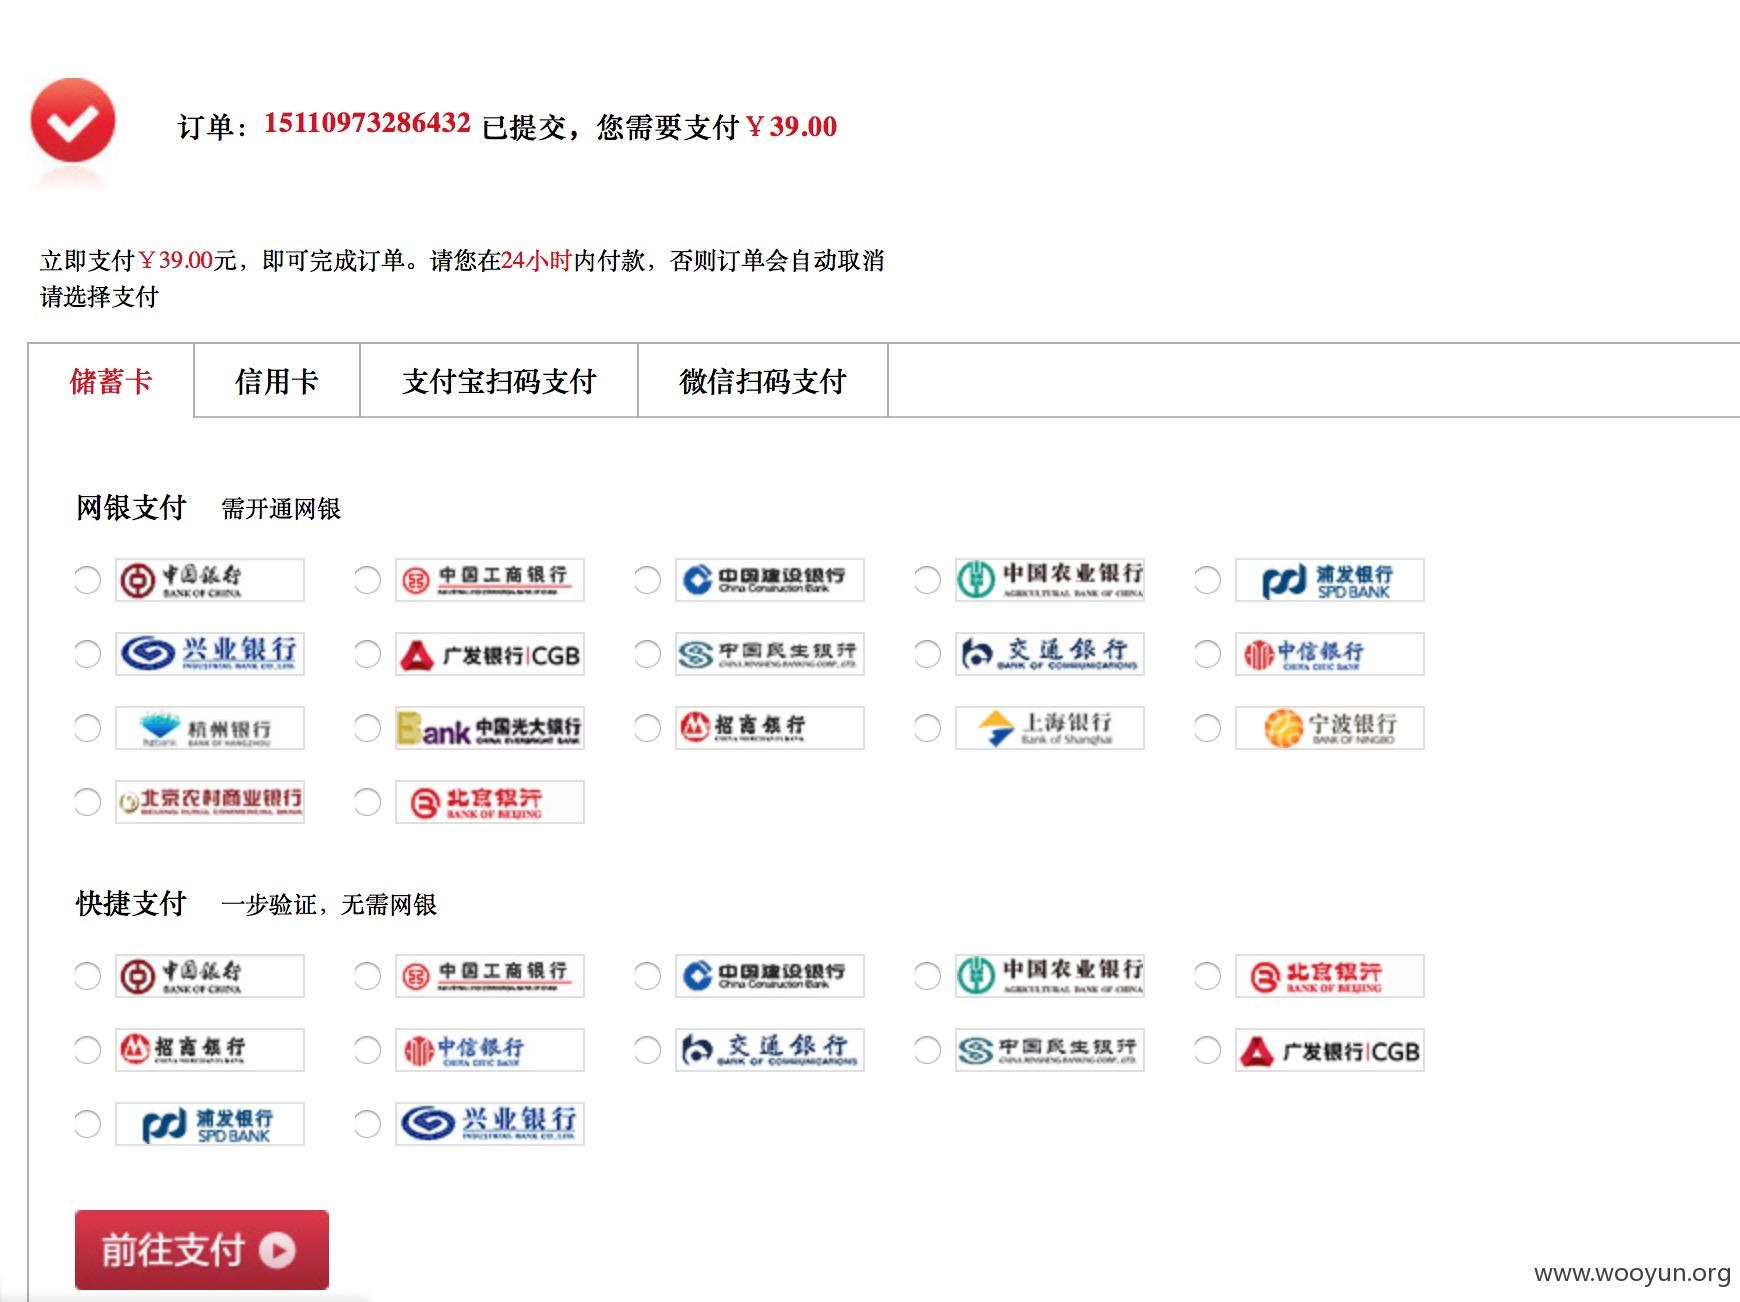Select 建设银行 radio under 快捷支付
1740x1302 pixels.
pyautogui.click(x=648, y=976)
